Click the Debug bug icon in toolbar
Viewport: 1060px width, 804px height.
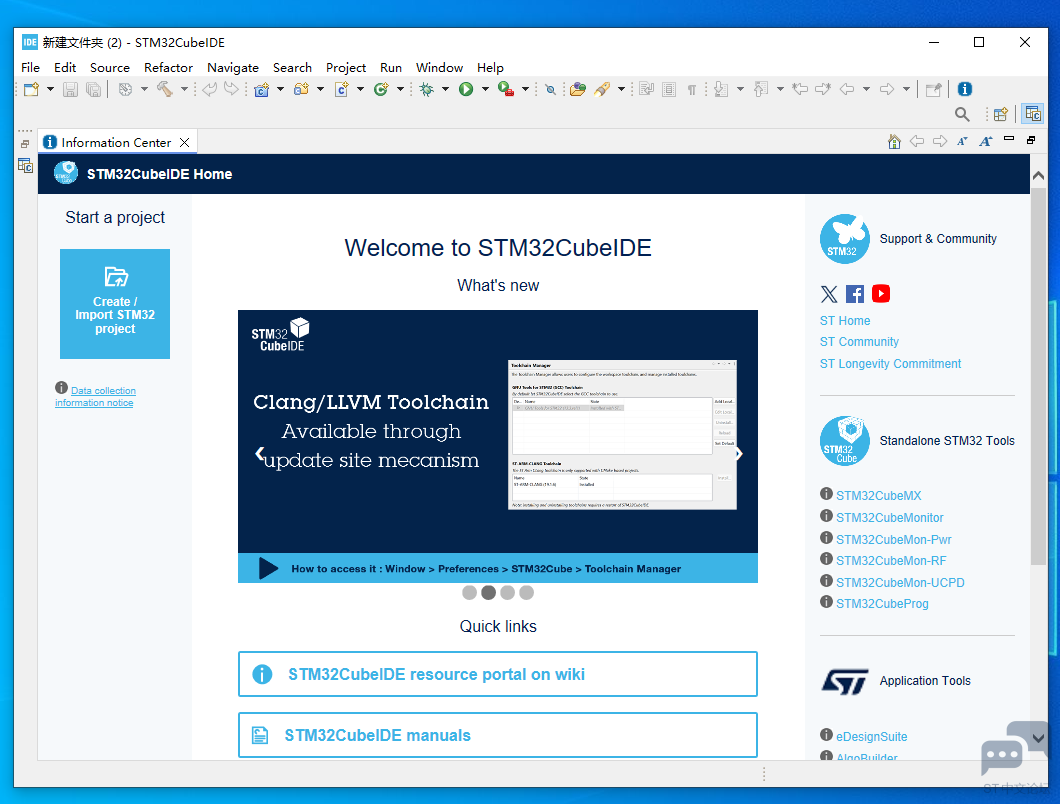click(426, 89)
